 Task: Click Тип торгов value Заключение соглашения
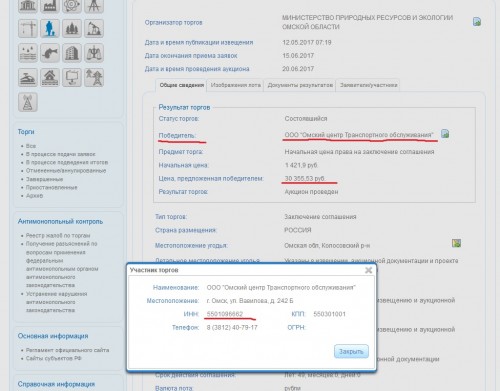(x=320, y=217)
